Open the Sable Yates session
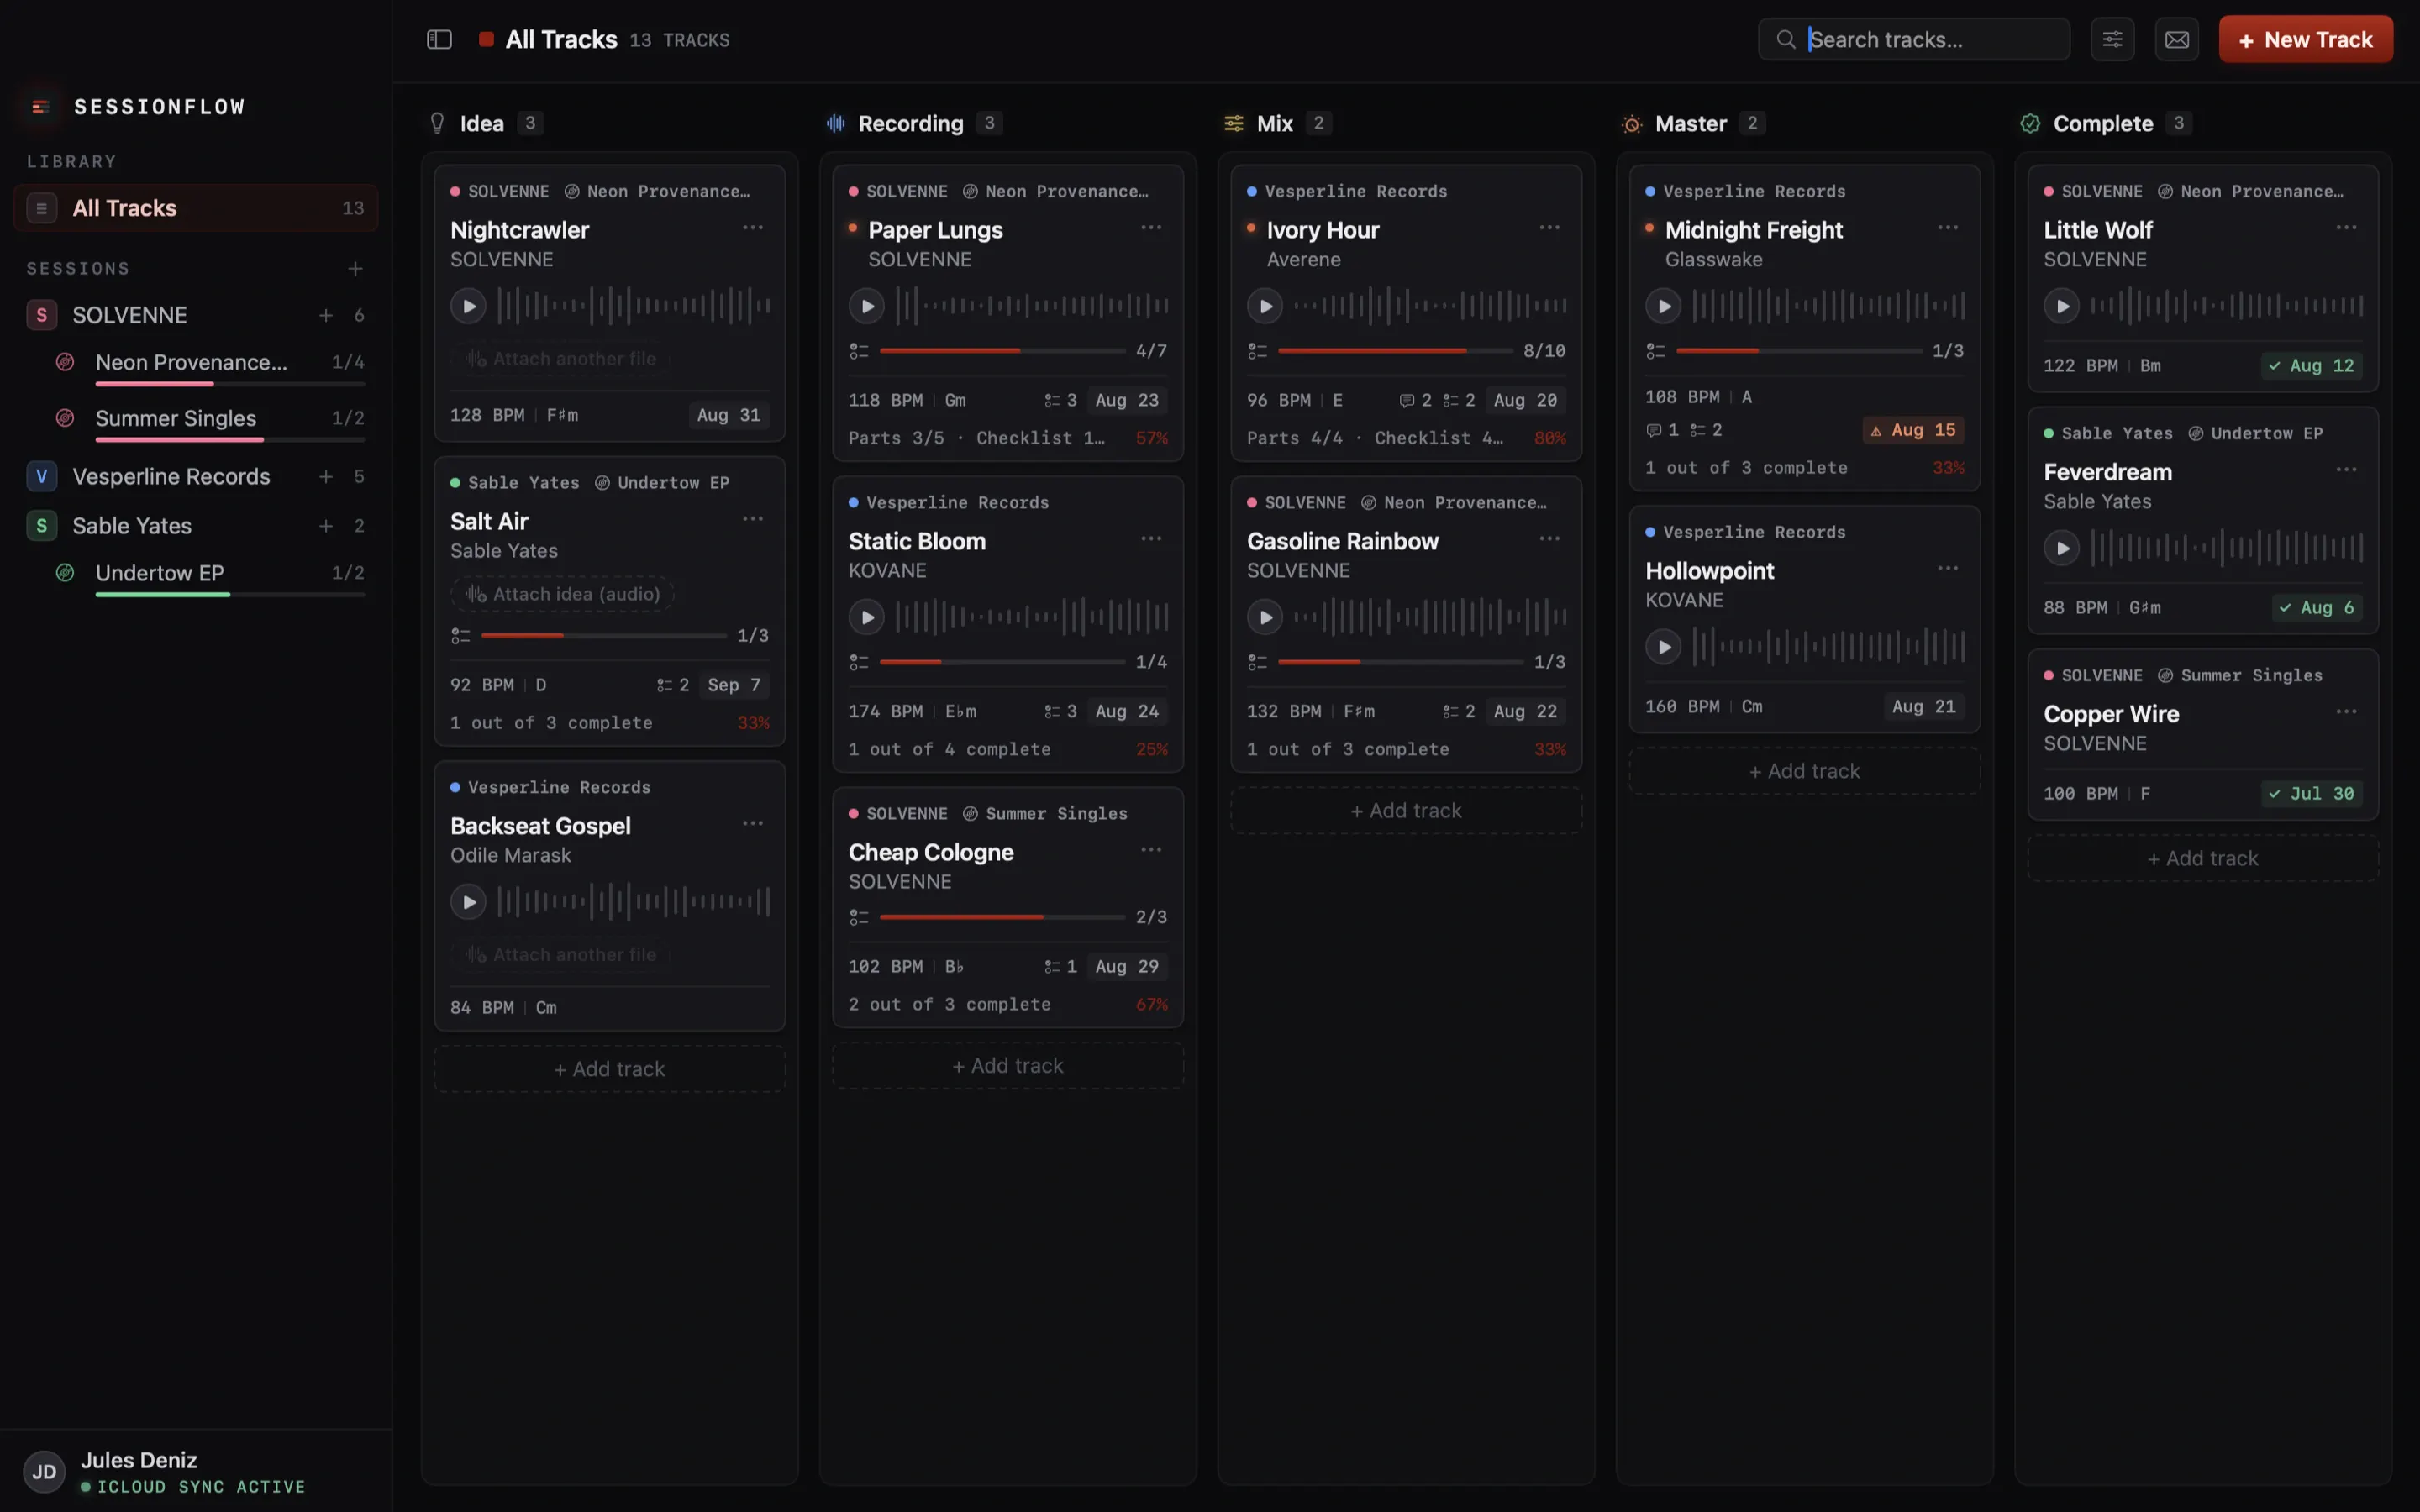The height and width of the screenshot is (1512, 2420). click(x=196, y=525)
